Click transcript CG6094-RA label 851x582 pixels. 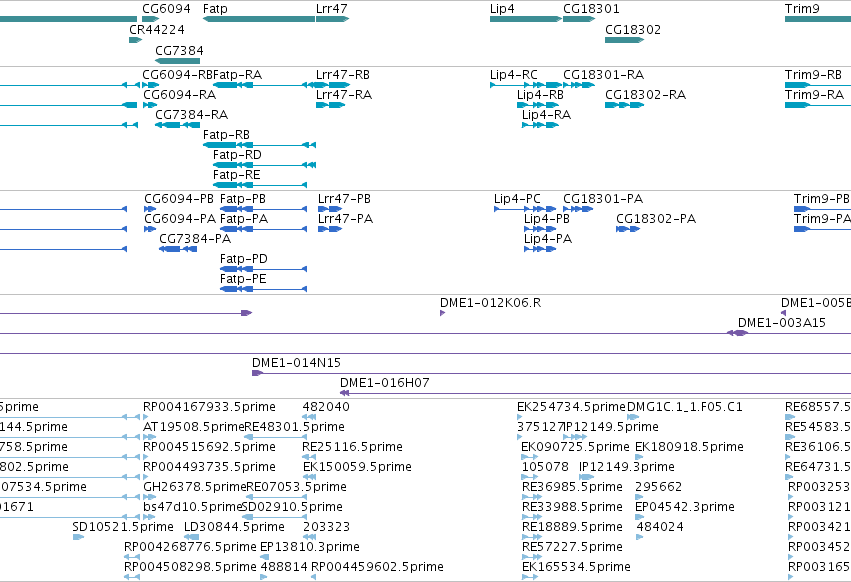click(x=180, y=94)
